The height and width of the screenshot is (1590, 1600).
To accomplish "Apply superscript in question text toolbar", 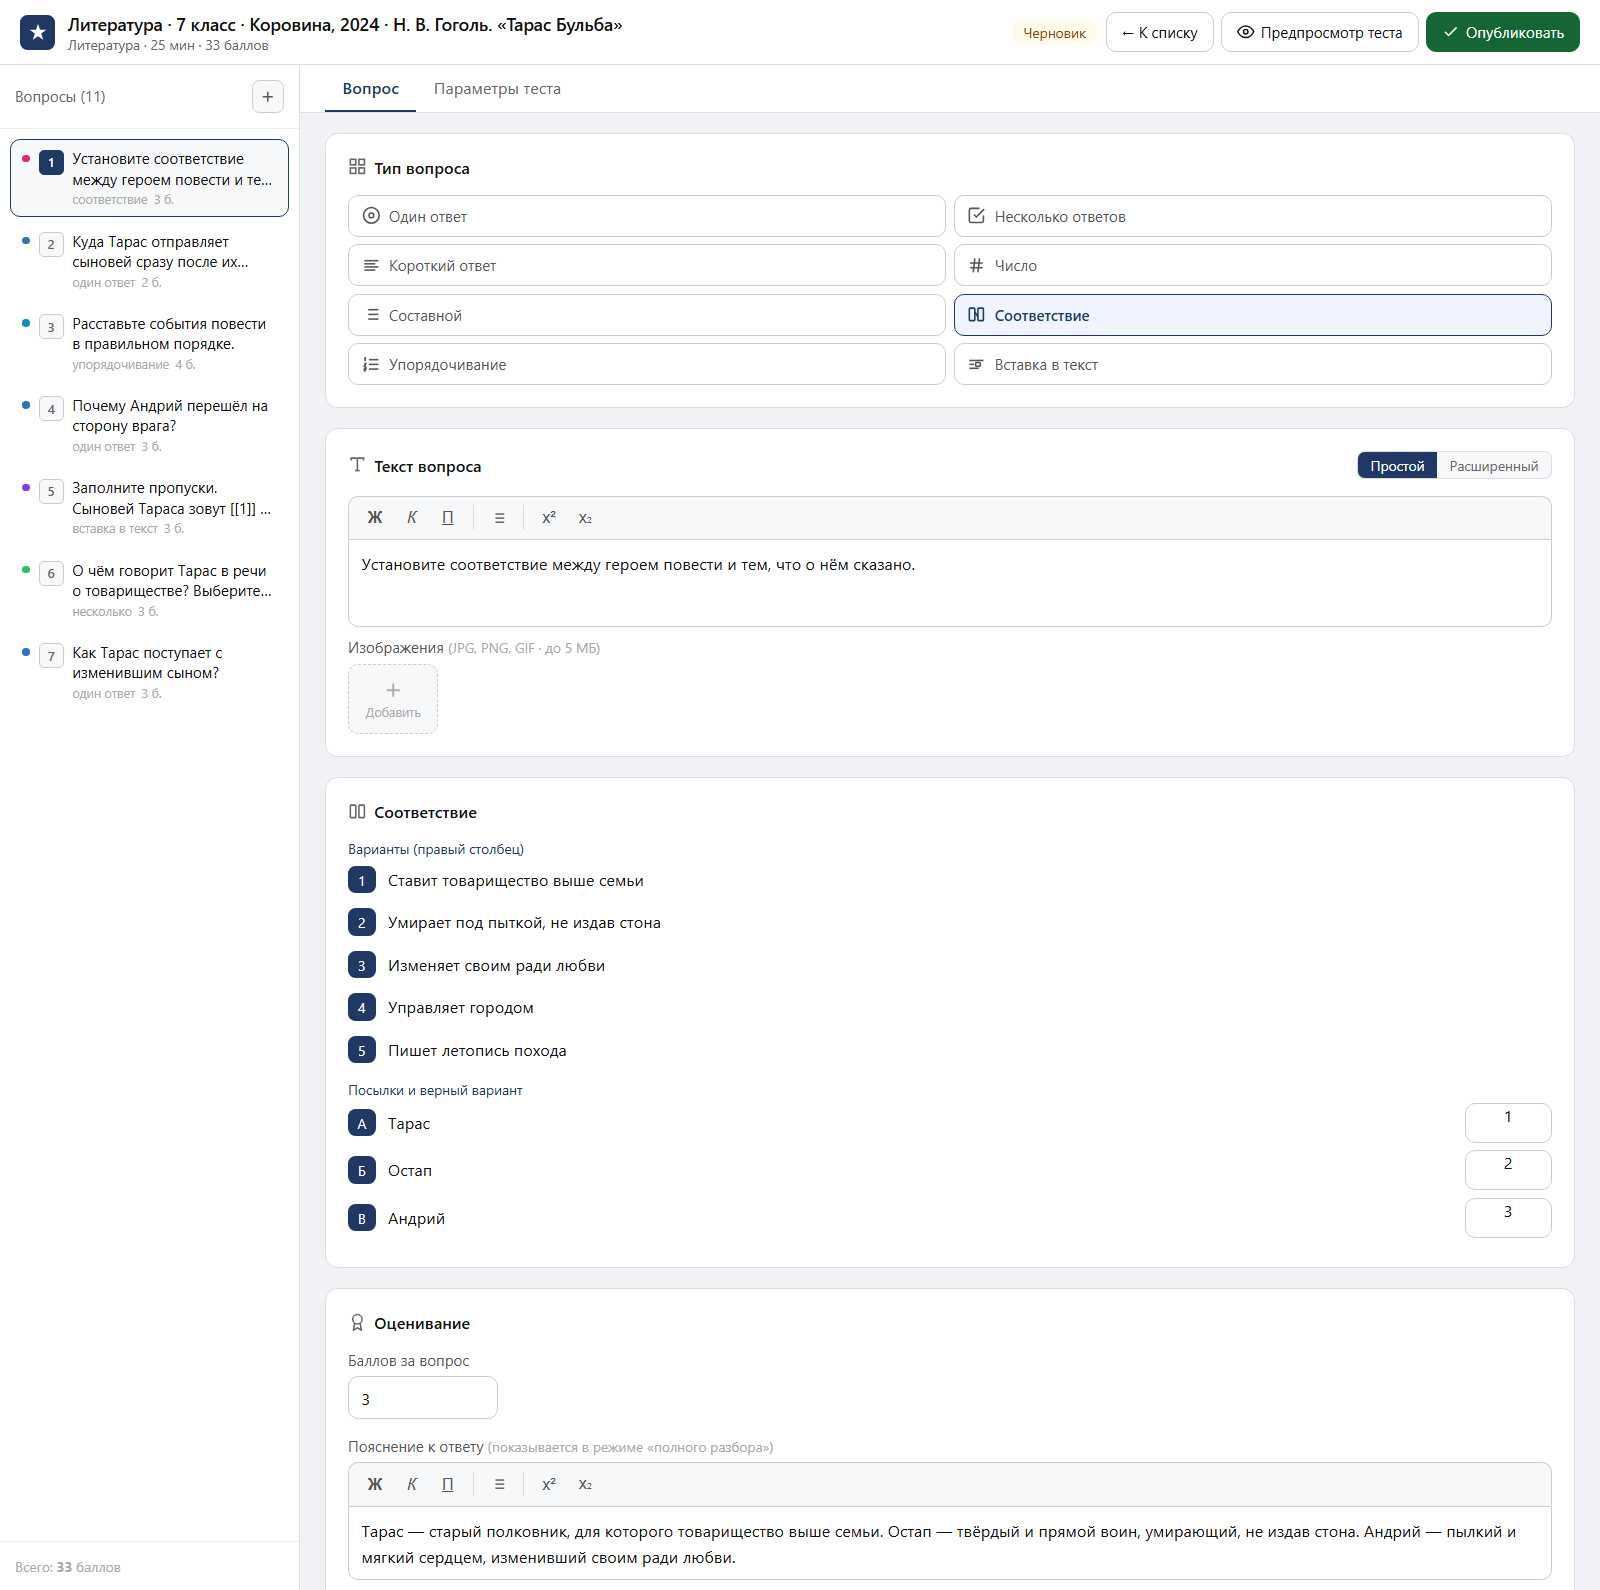I will (x=549, y=518).
